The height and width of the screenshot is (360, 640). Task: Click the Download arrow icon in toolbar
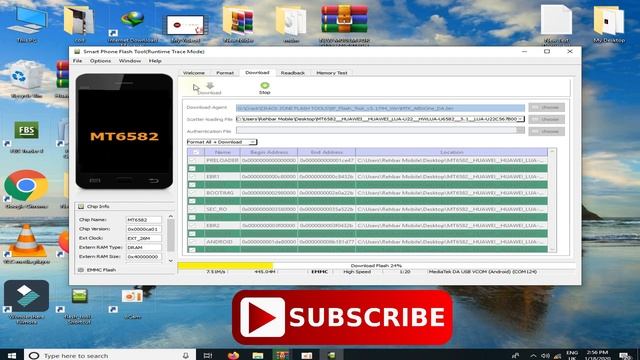[x=210, y=85]
